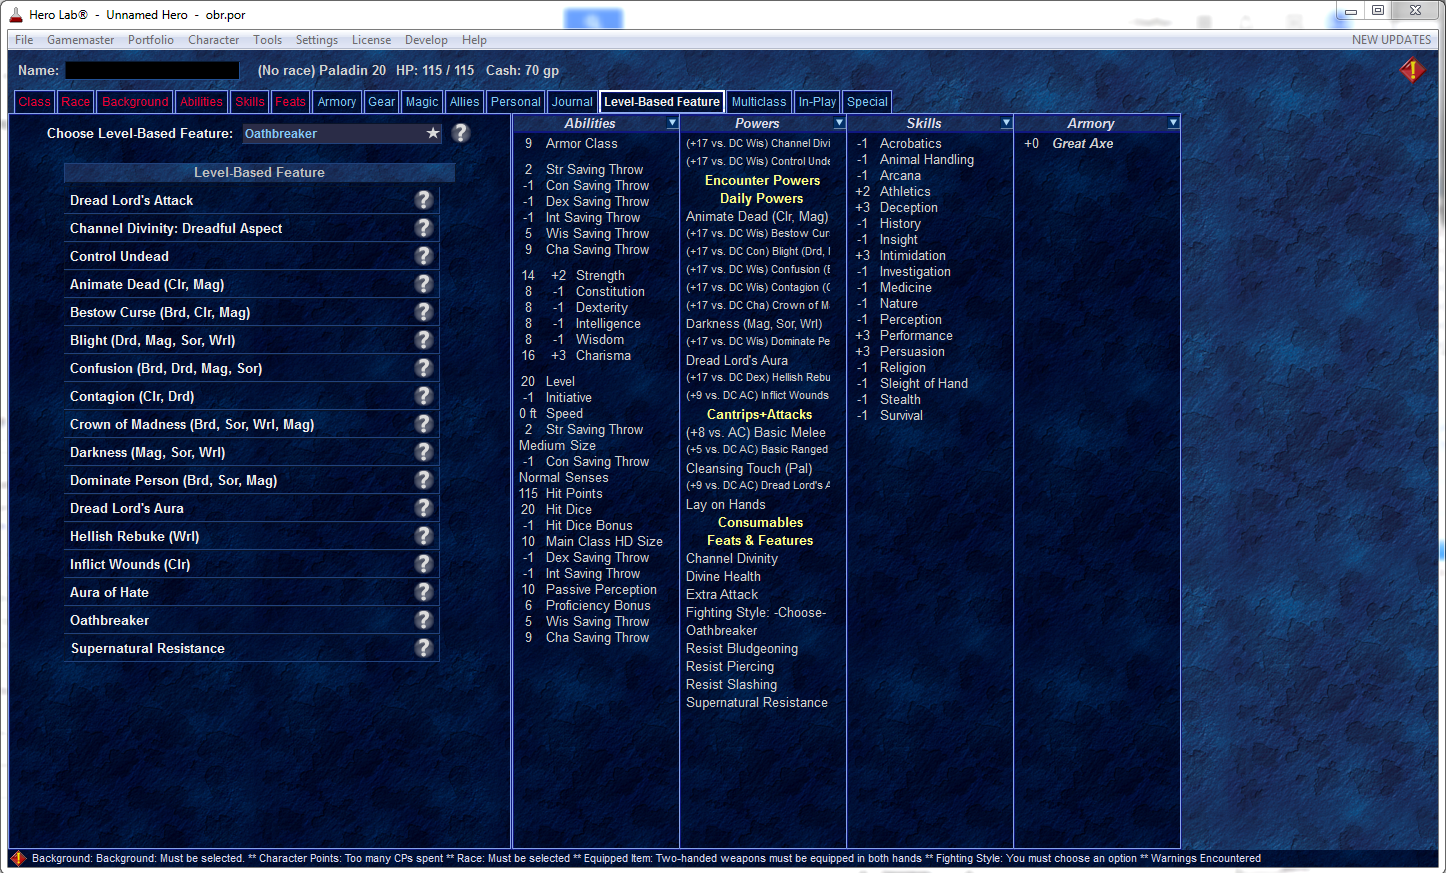1446x873 pixels.
Task: Switch to the Multiclass tab
Action: pyautogui.click(x=759, y=102)
